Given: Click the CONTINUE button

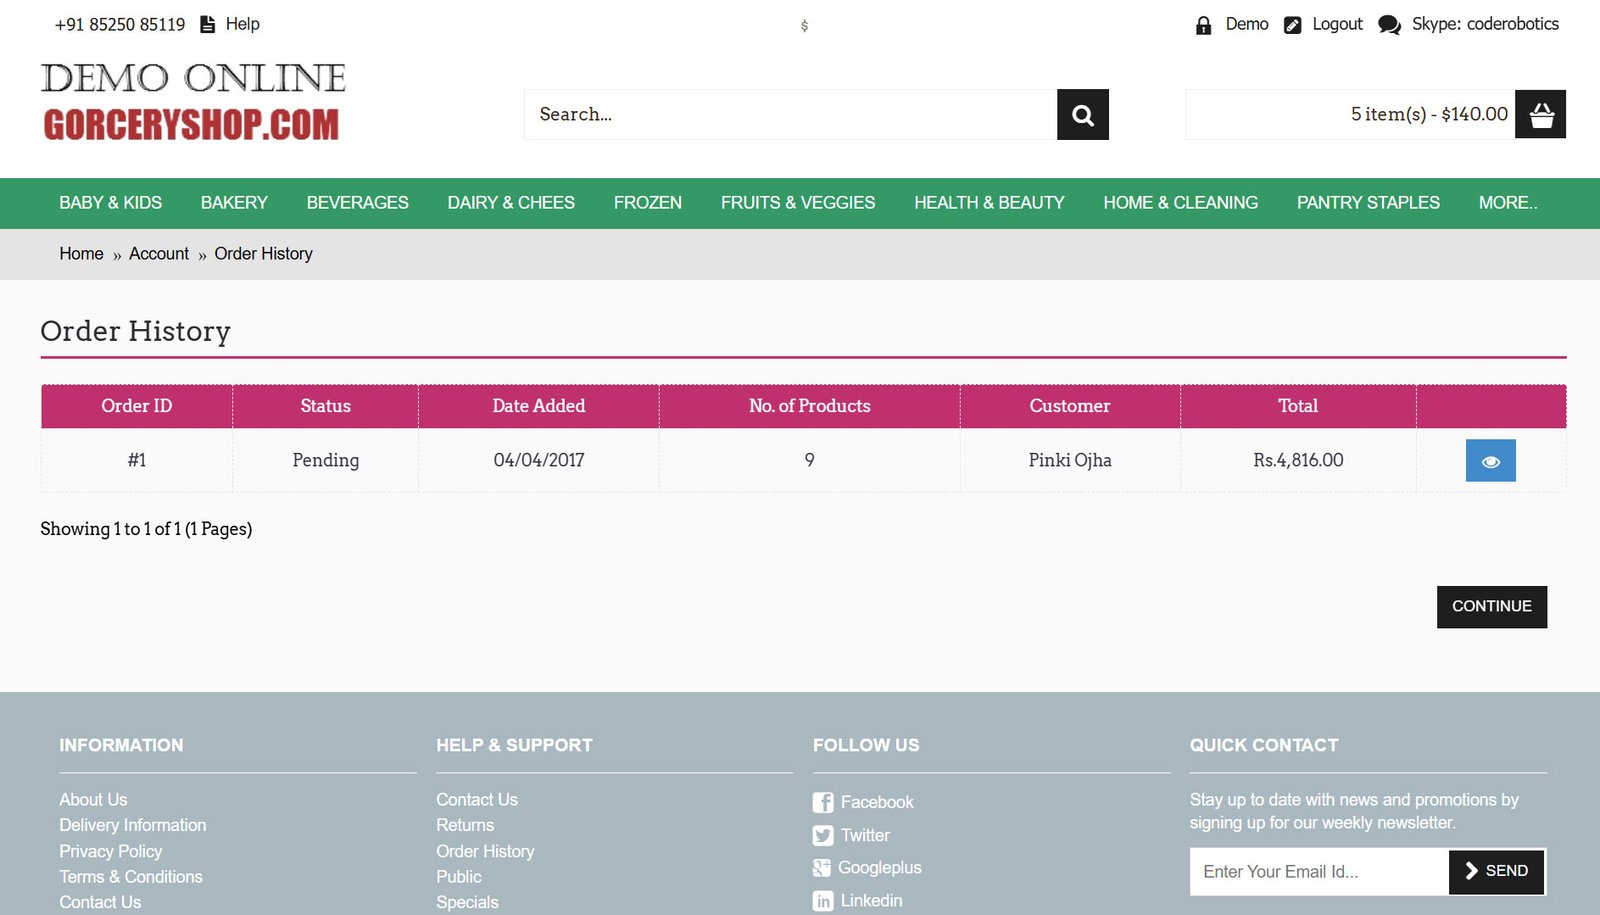Looking at the screenshot, I should pos(1492,607).
